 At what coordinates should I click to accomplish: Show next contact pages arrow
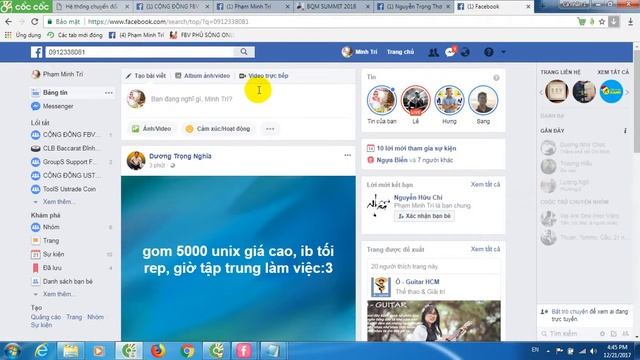pyautogui.click(x=627, y=92)
